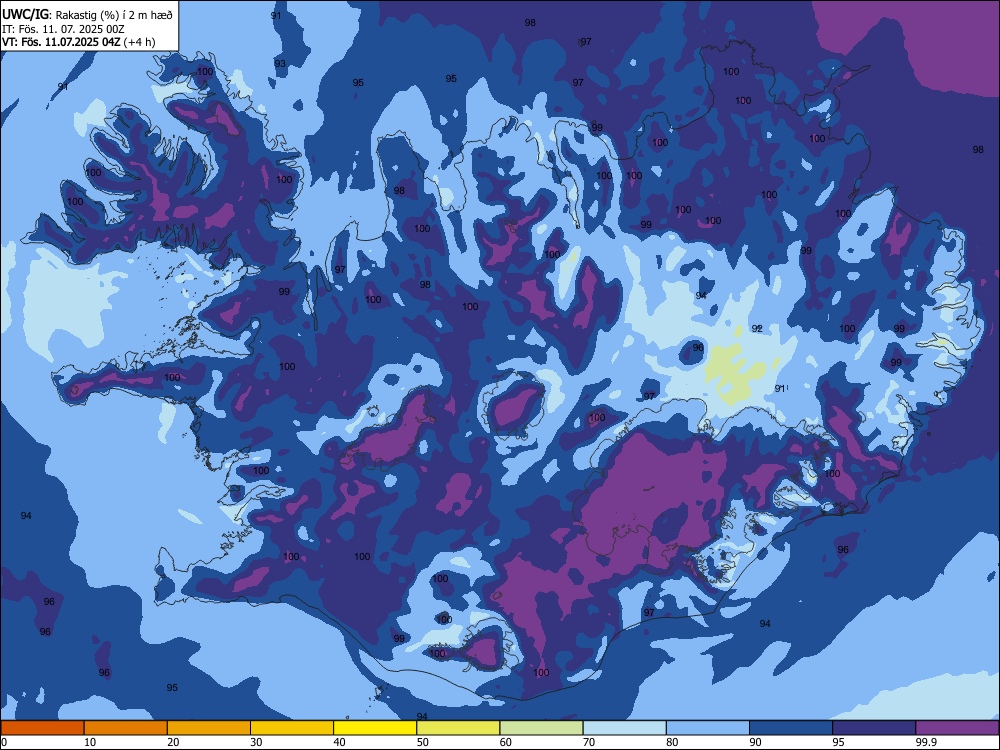Viewport: 1000px width, 750px height.
Task: Click the legend tick label '10'
Action: tap(90, 742)
